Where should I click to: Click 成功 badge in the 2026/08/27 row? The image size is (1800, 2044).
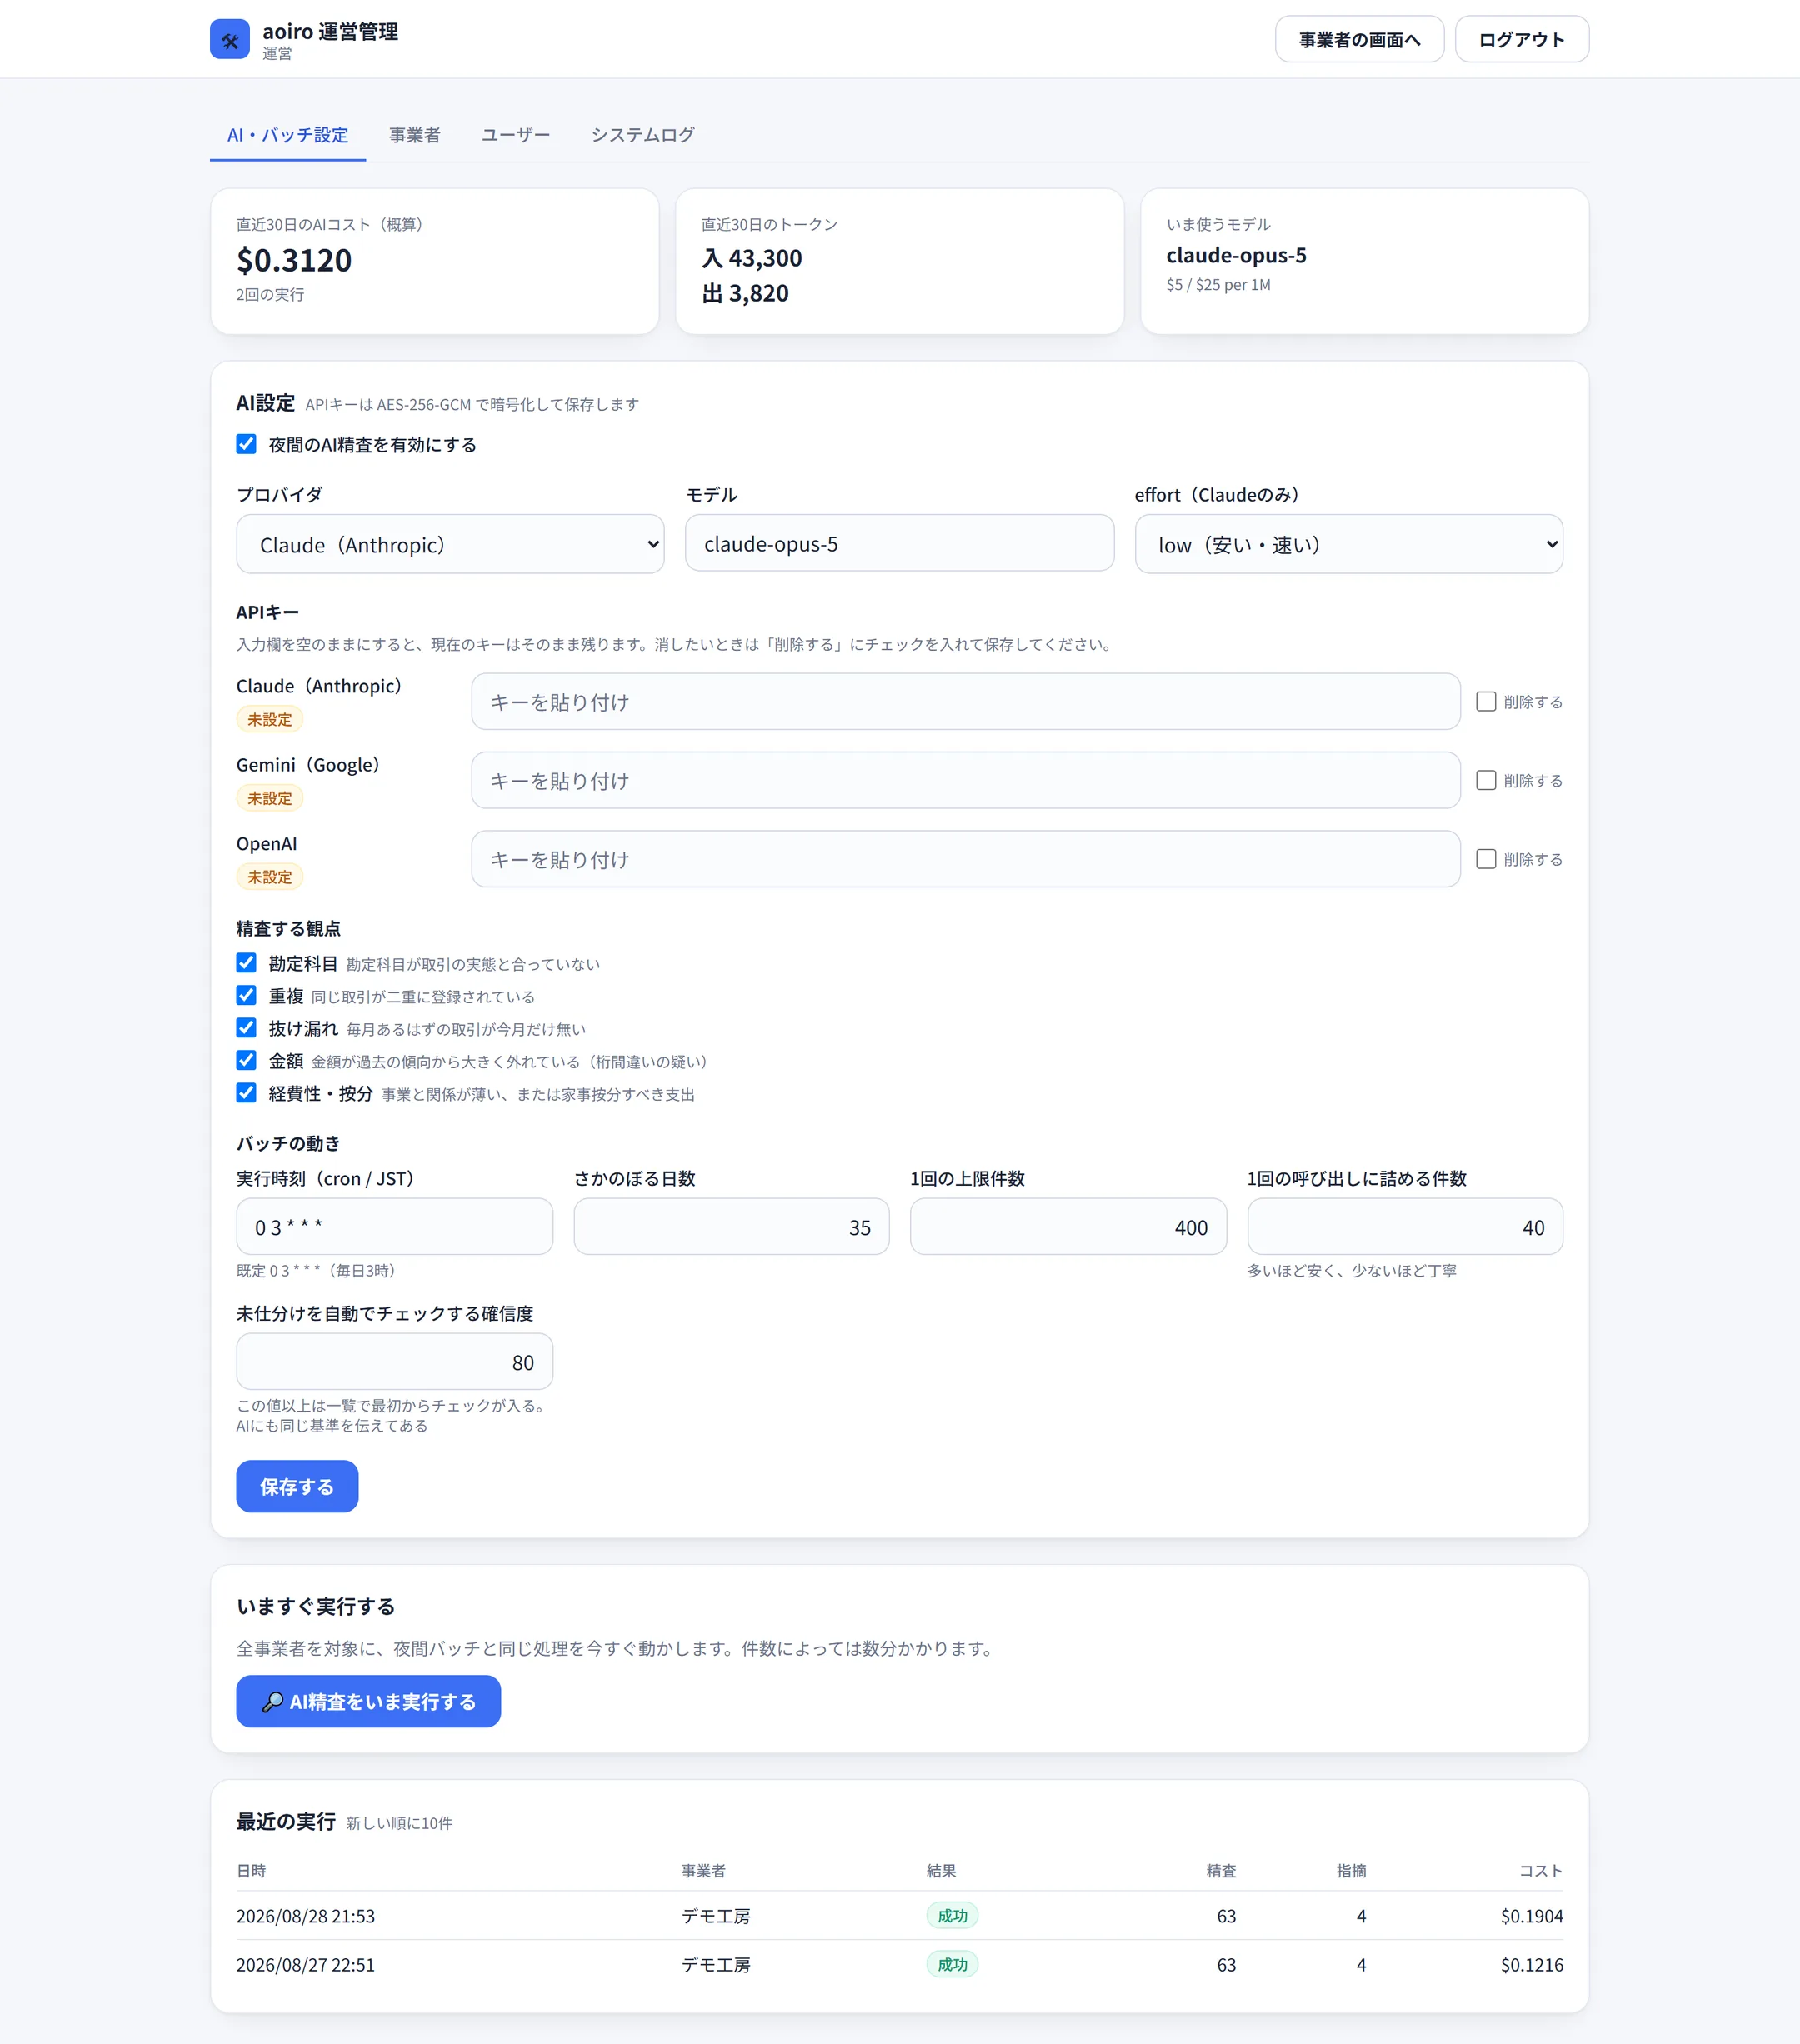(952, 1965)
